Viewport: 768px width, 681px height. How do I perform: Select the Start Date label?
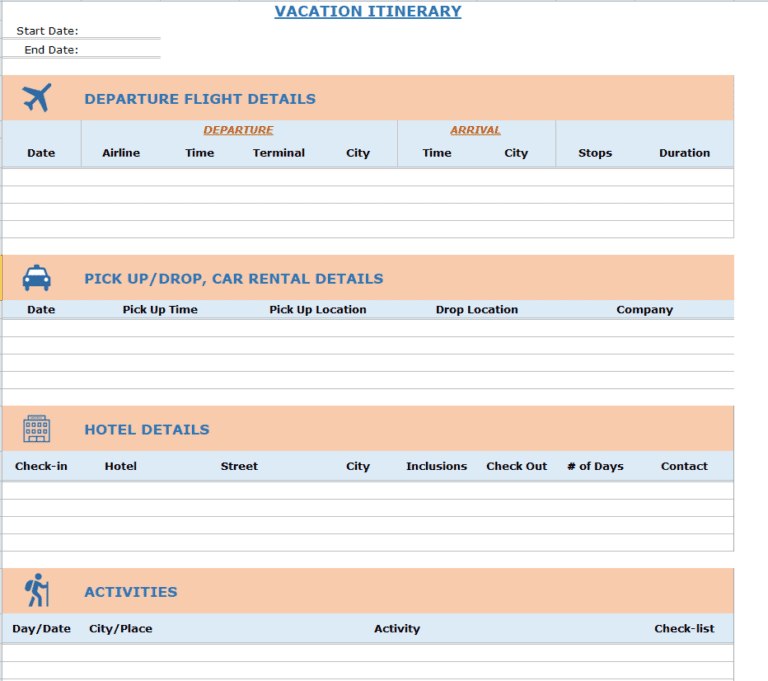[x=48, y=31]
